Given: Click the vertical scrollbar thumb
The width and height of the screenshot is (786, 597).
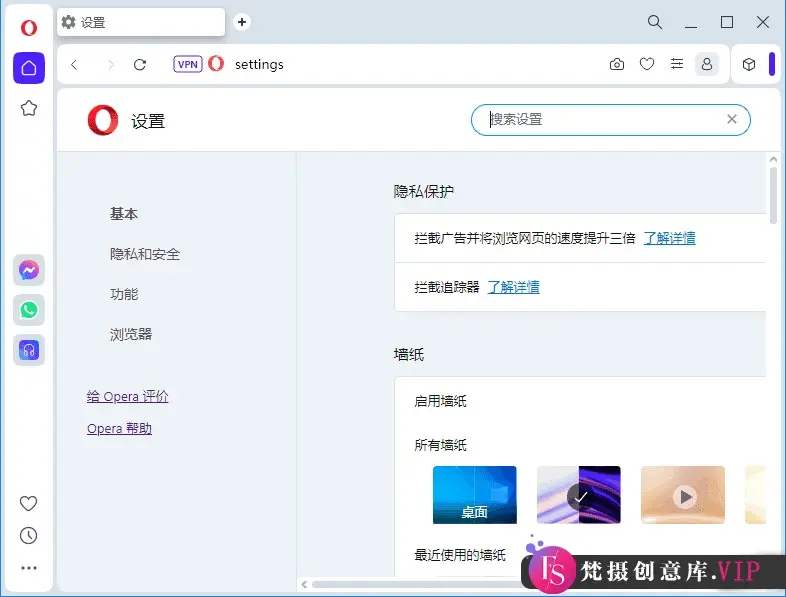Looking at the screenshot, I should pyautogui.click(x=773, y=195).
